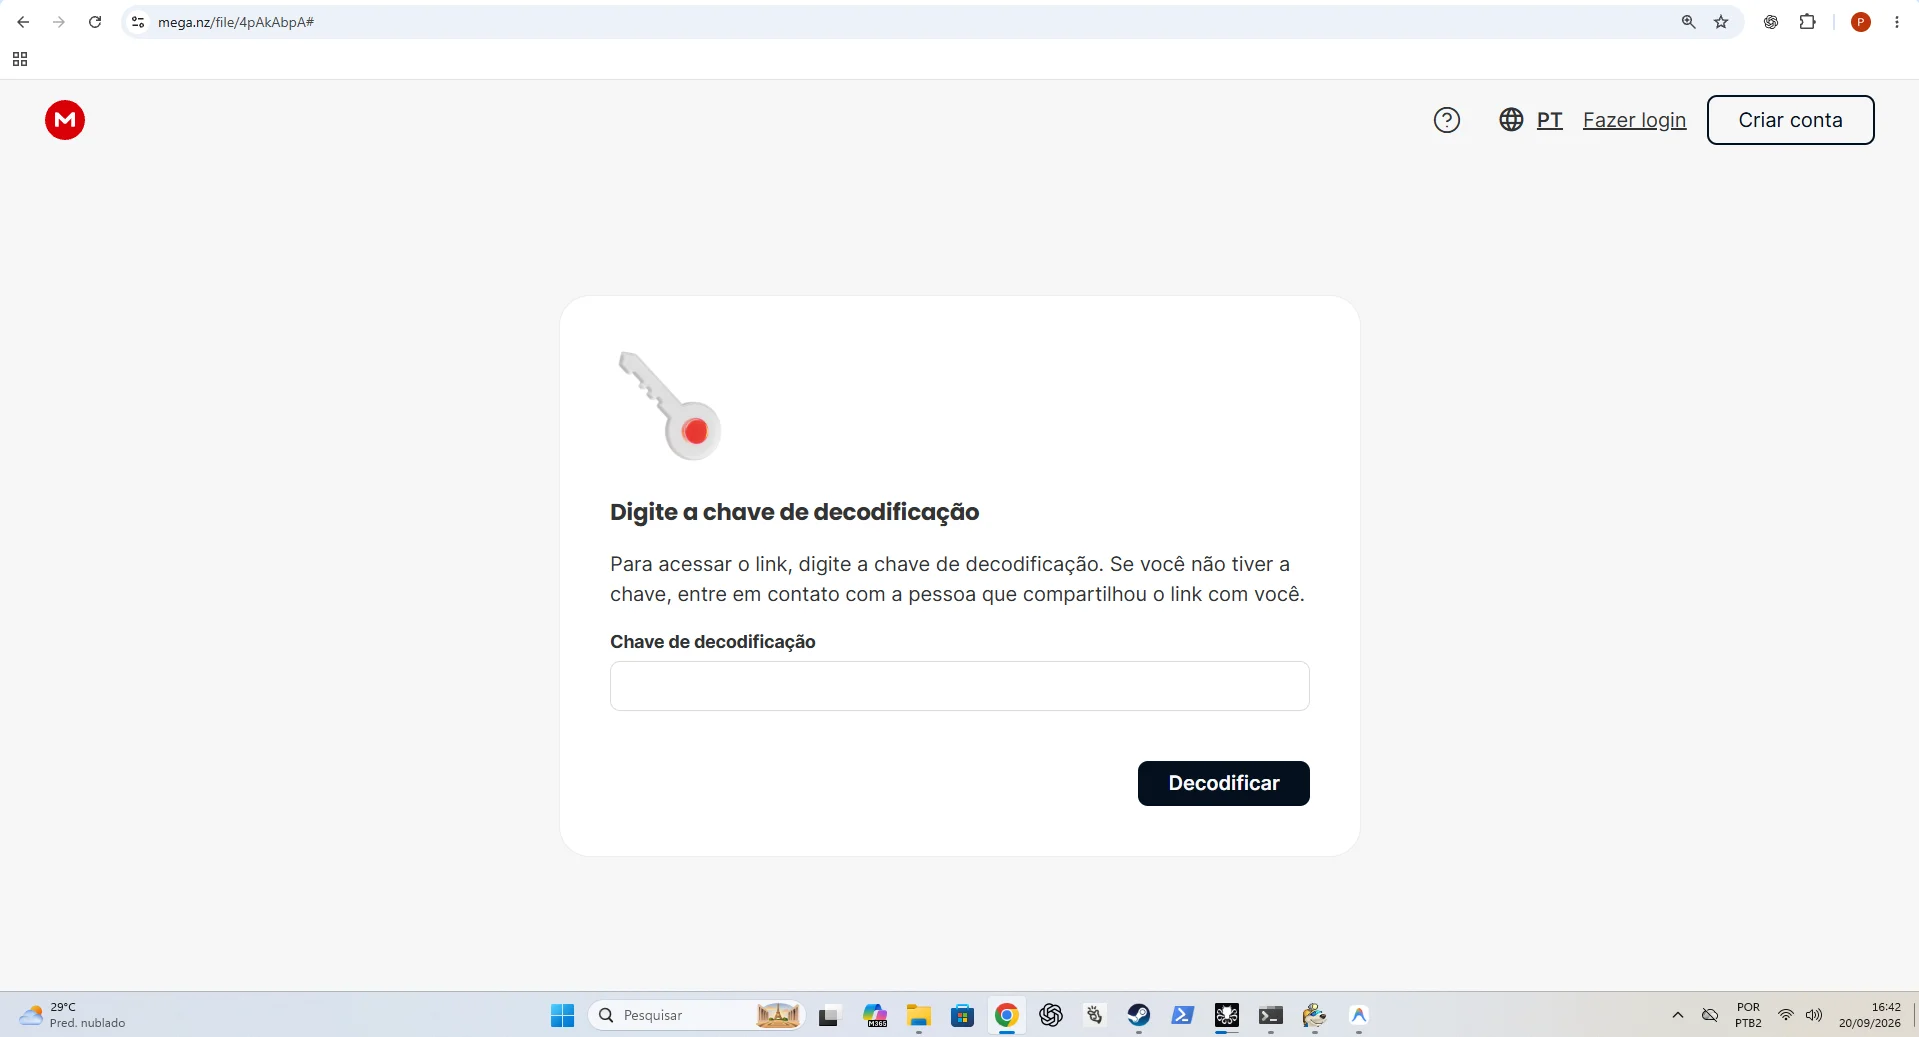This screenshot has height=1037, width=1919.
Task: Open the browser extensions puzzle icon
Action: [1807, 22]
